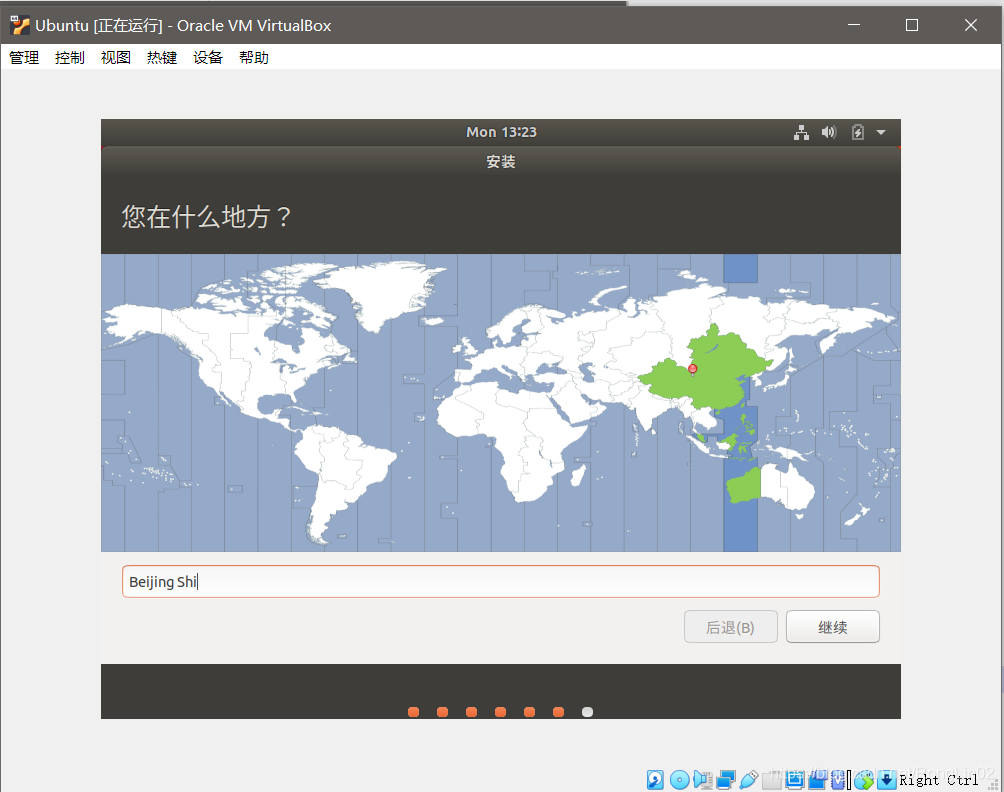Image resolution: width=1004 pixels, height=792 pixels.
Task: Click the grey shared folders status icon
Action: pyautogui.click(x=772, y=780)
